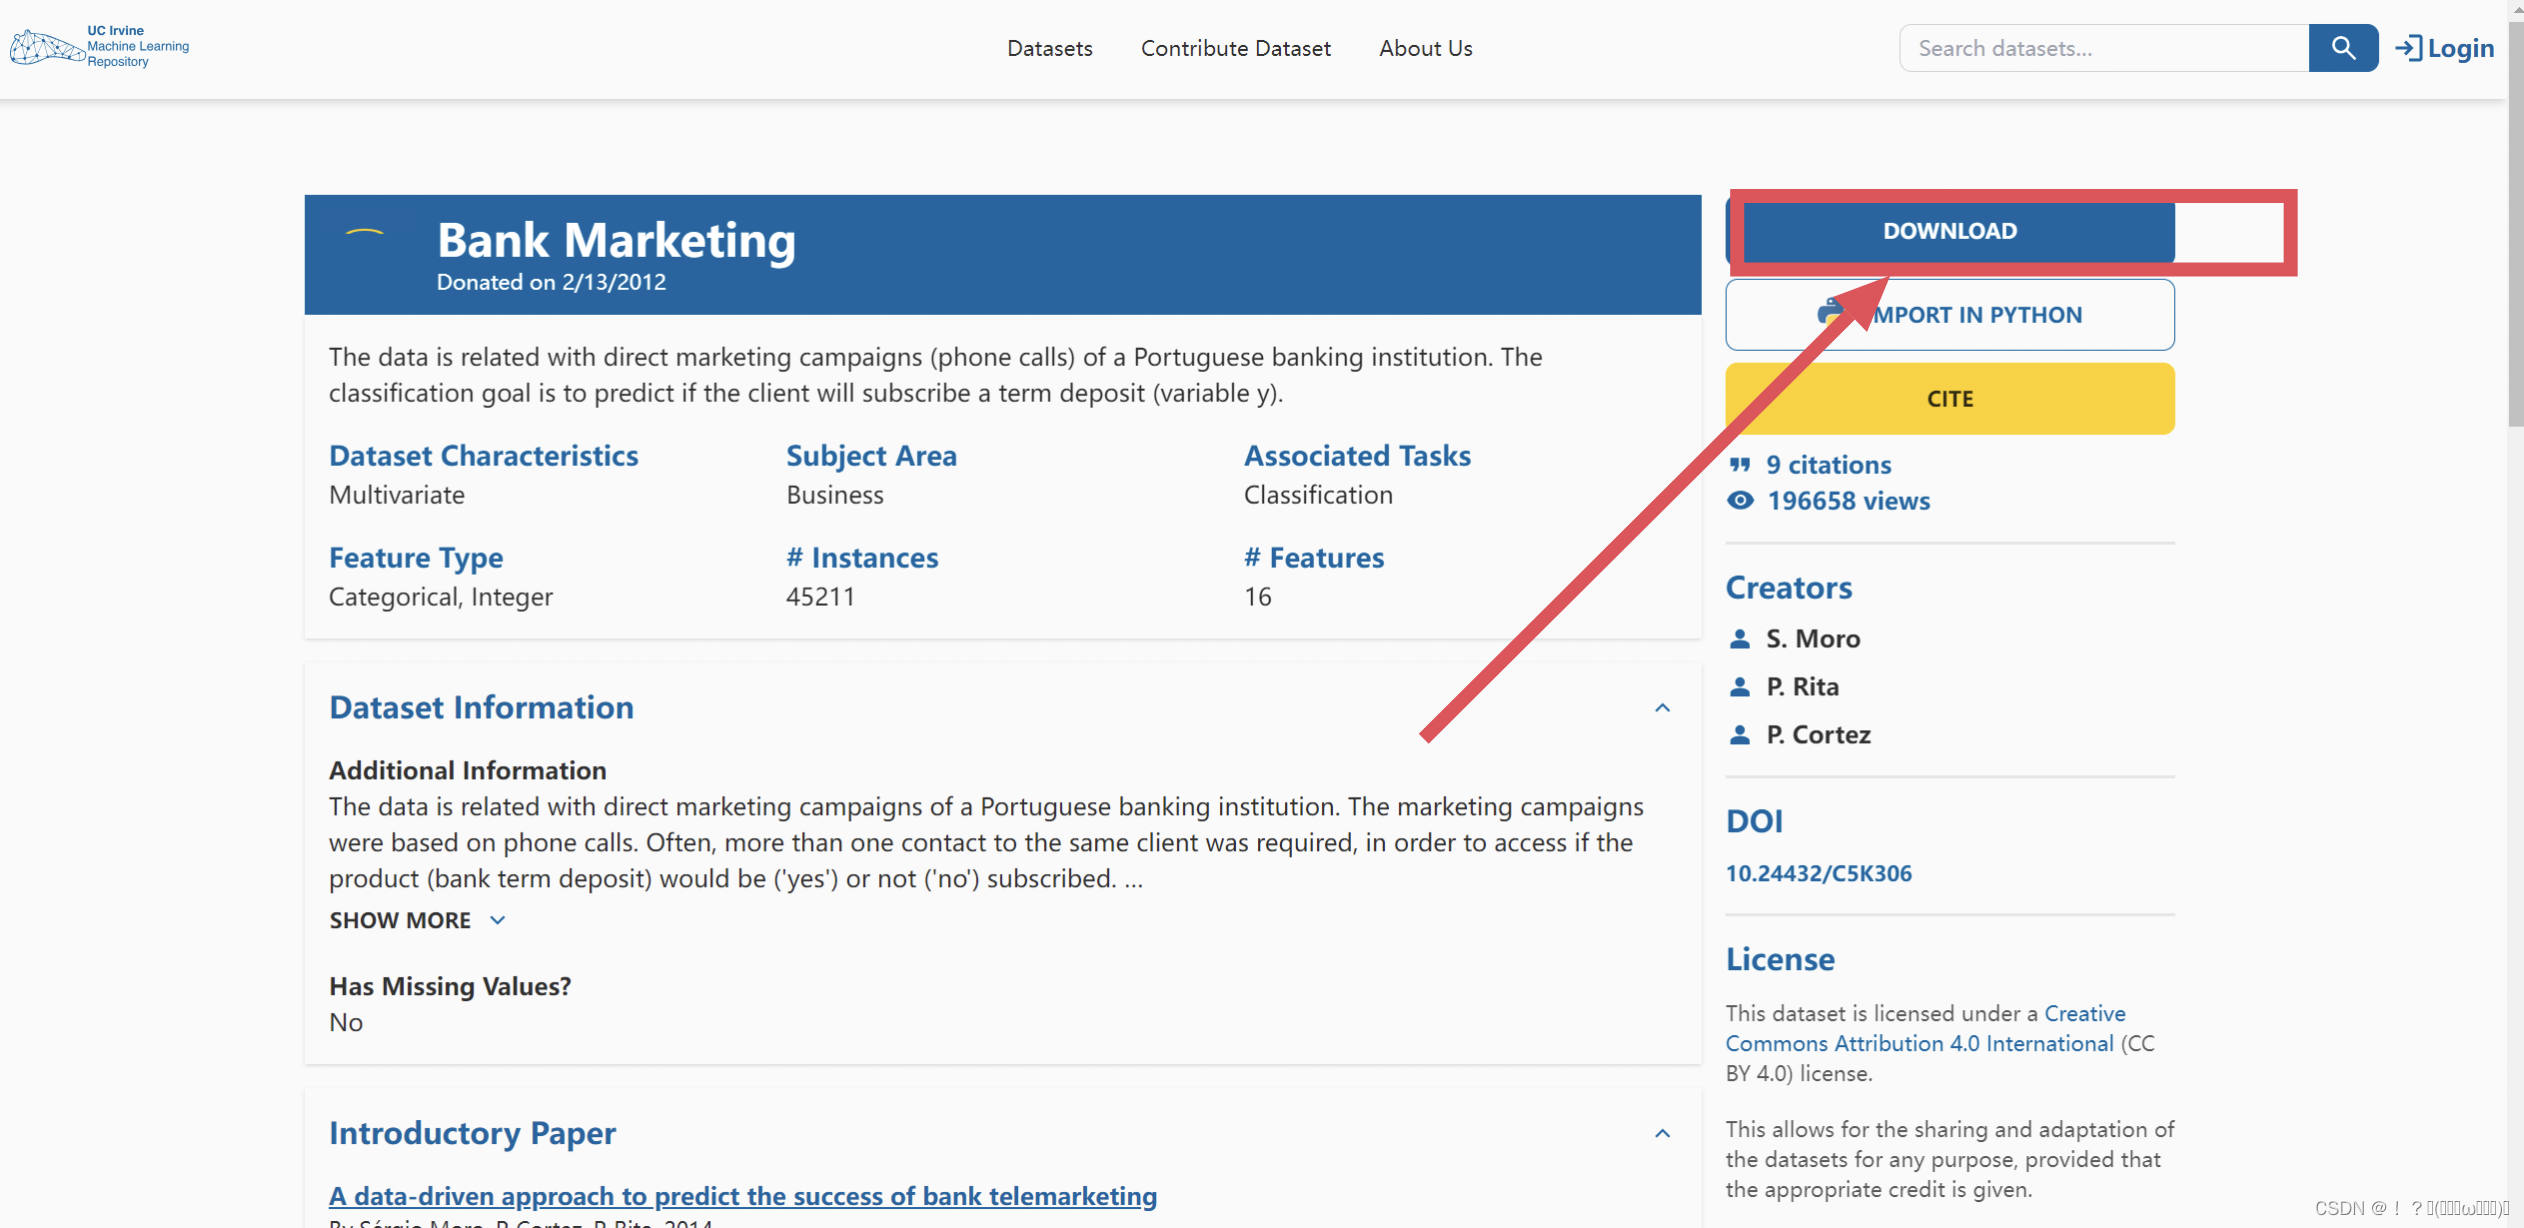Click the Associated Tasks value Classification
The height and width of the screenshot is (1228, 2524).
[1318, 495]
